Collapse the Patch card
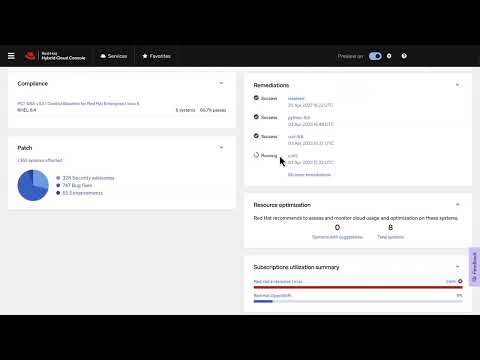The height and width of the screenshot is (360, 480). point(221,148)
